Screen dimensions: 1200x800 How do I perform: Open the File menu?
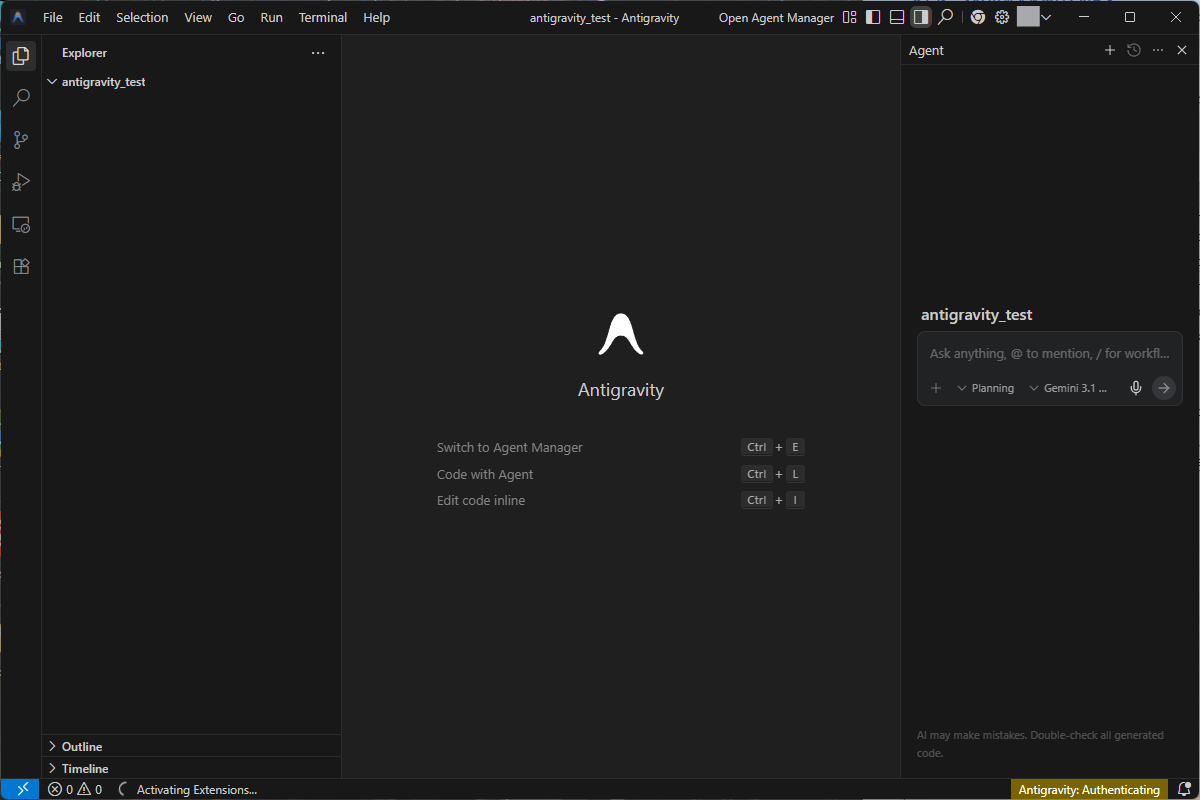click(x=53, y=17)
